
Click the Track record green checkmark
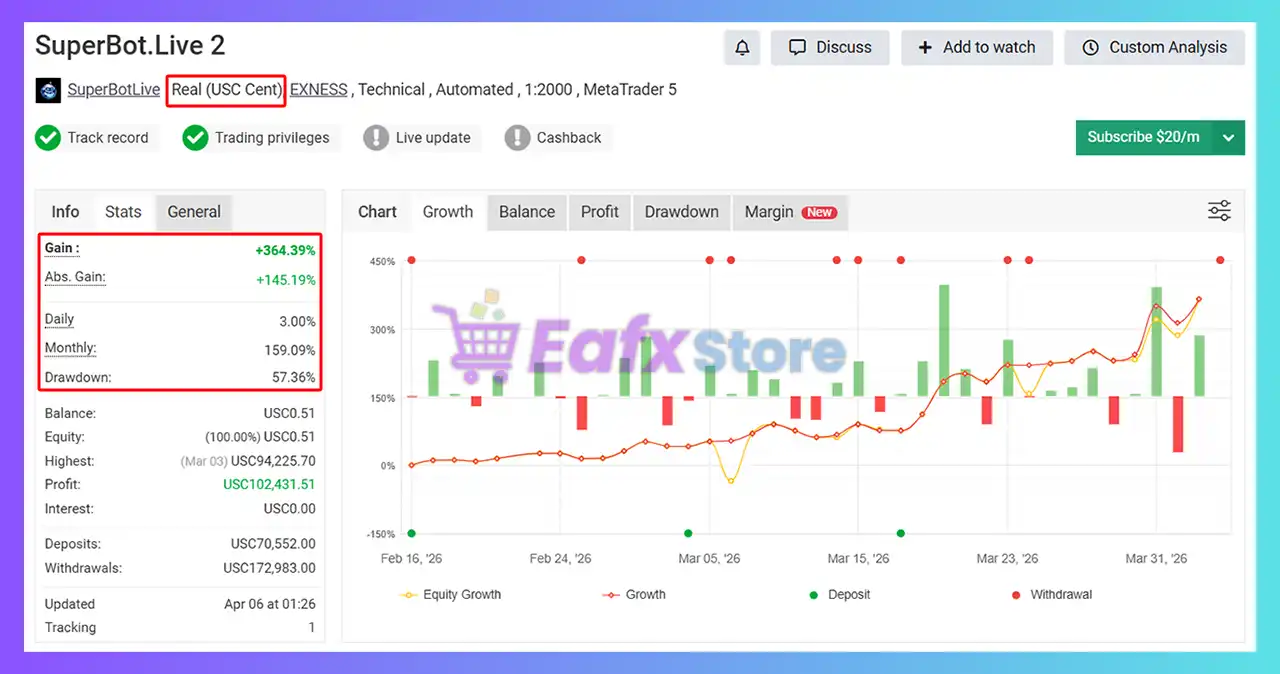(x=48, y=138)
